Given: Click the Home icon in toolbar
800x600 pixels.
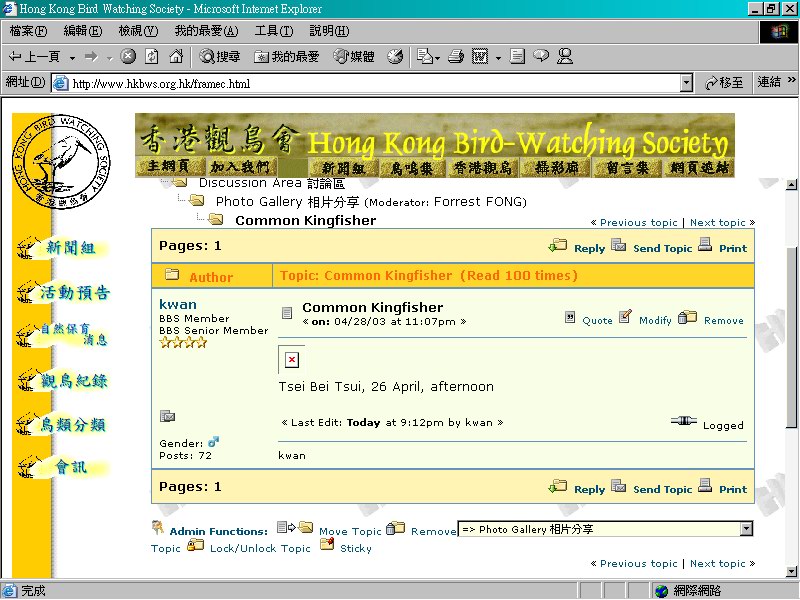Looking at the screenshot, I should pos(176,56).
